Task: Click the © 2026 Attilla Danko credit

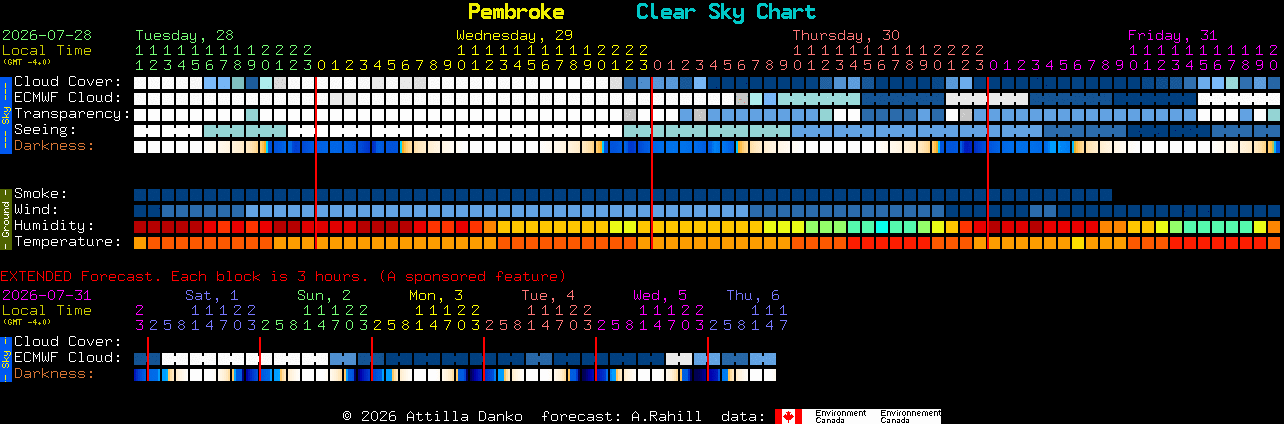Action: 435,416
